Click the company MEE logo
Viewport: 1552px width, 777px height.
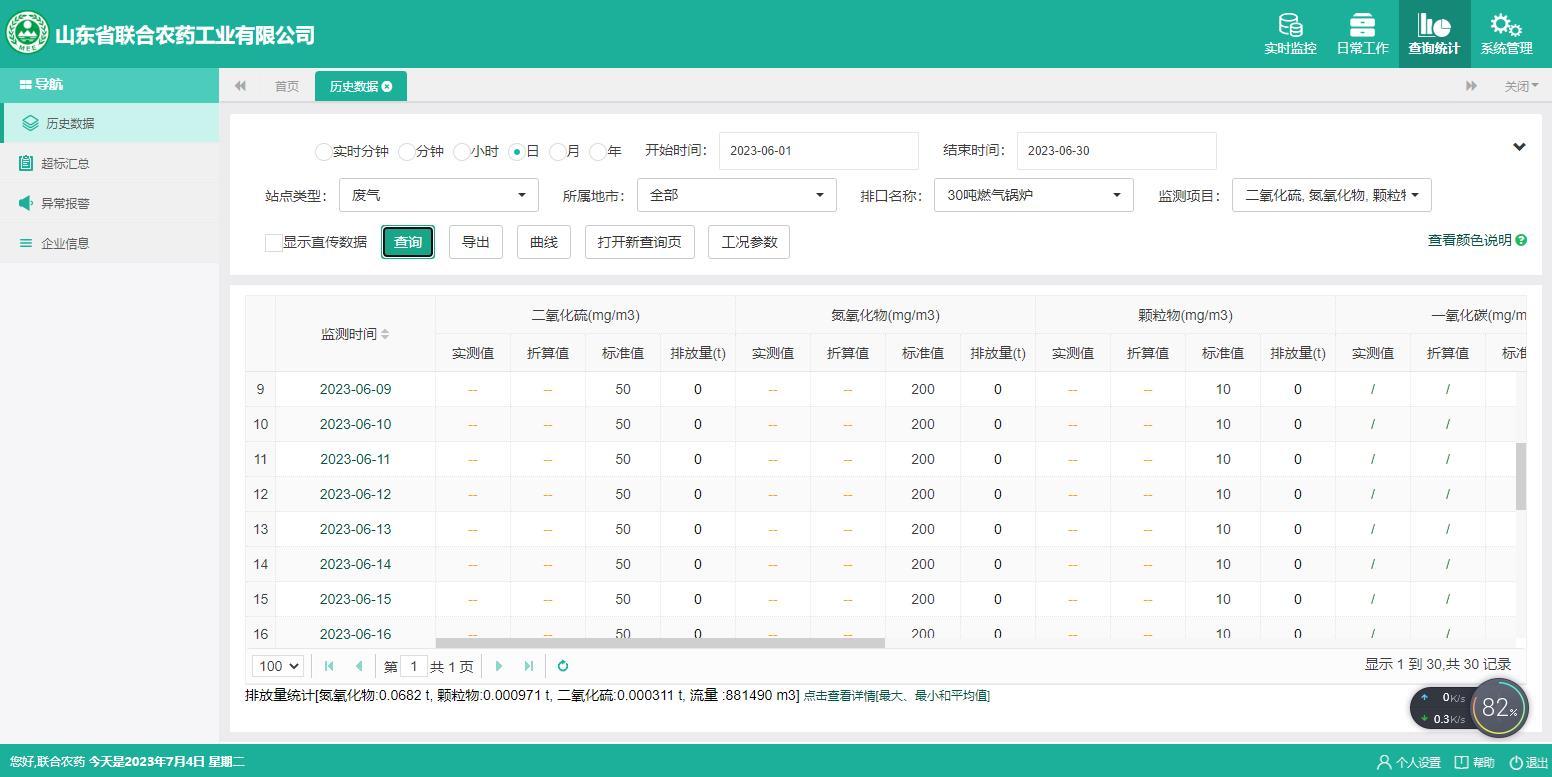27,33
